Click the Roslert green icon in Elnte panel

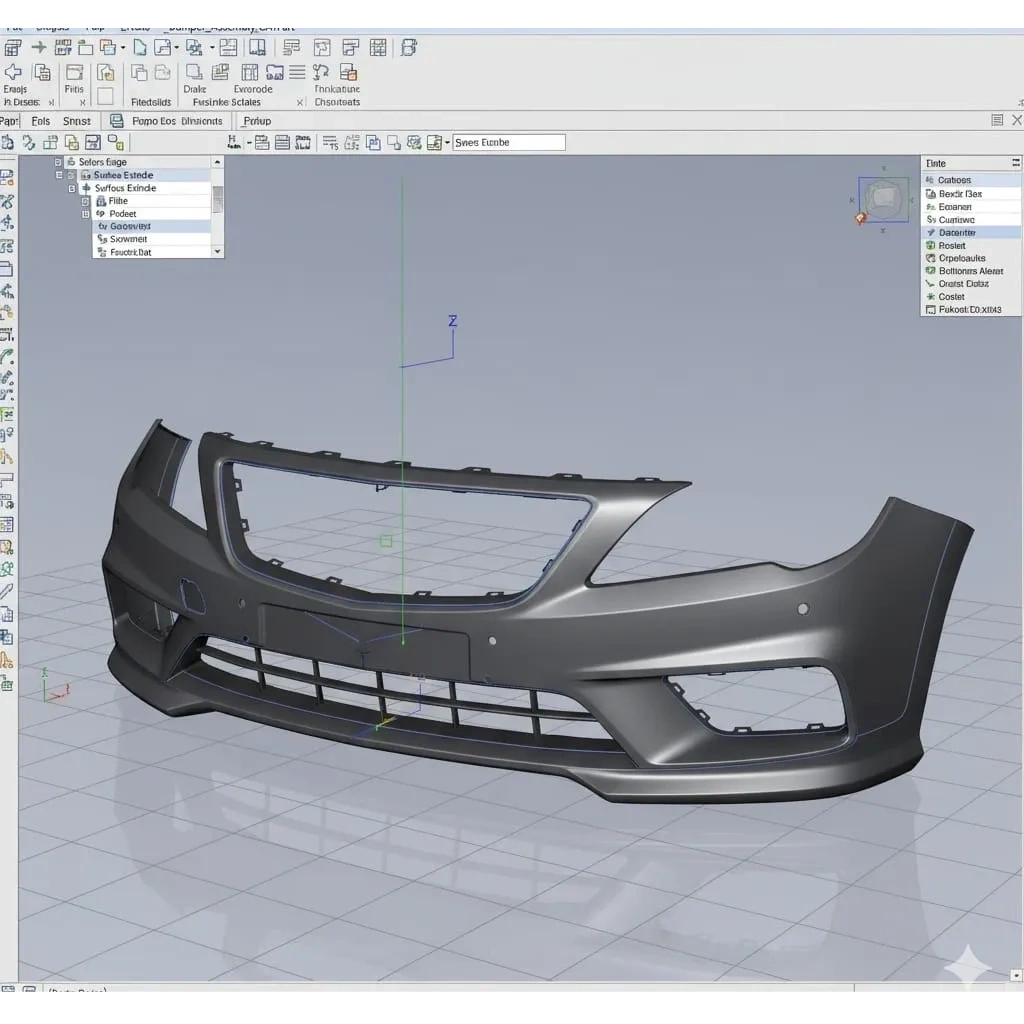931,246
